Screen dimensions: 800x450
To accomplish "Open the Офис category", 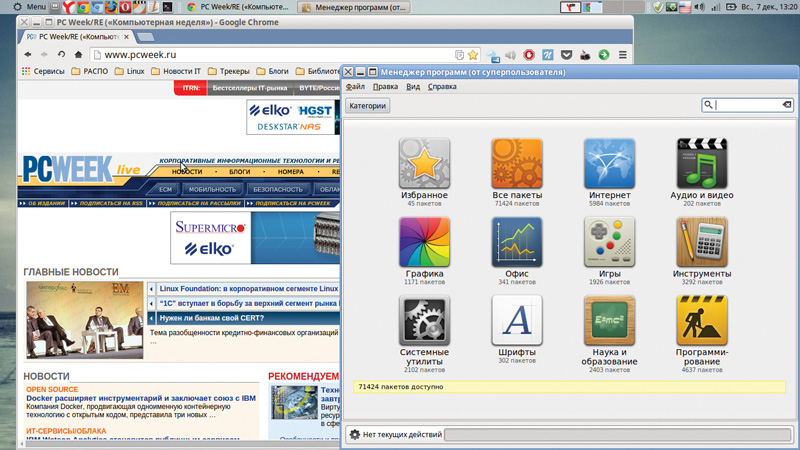I will [517, 243].
